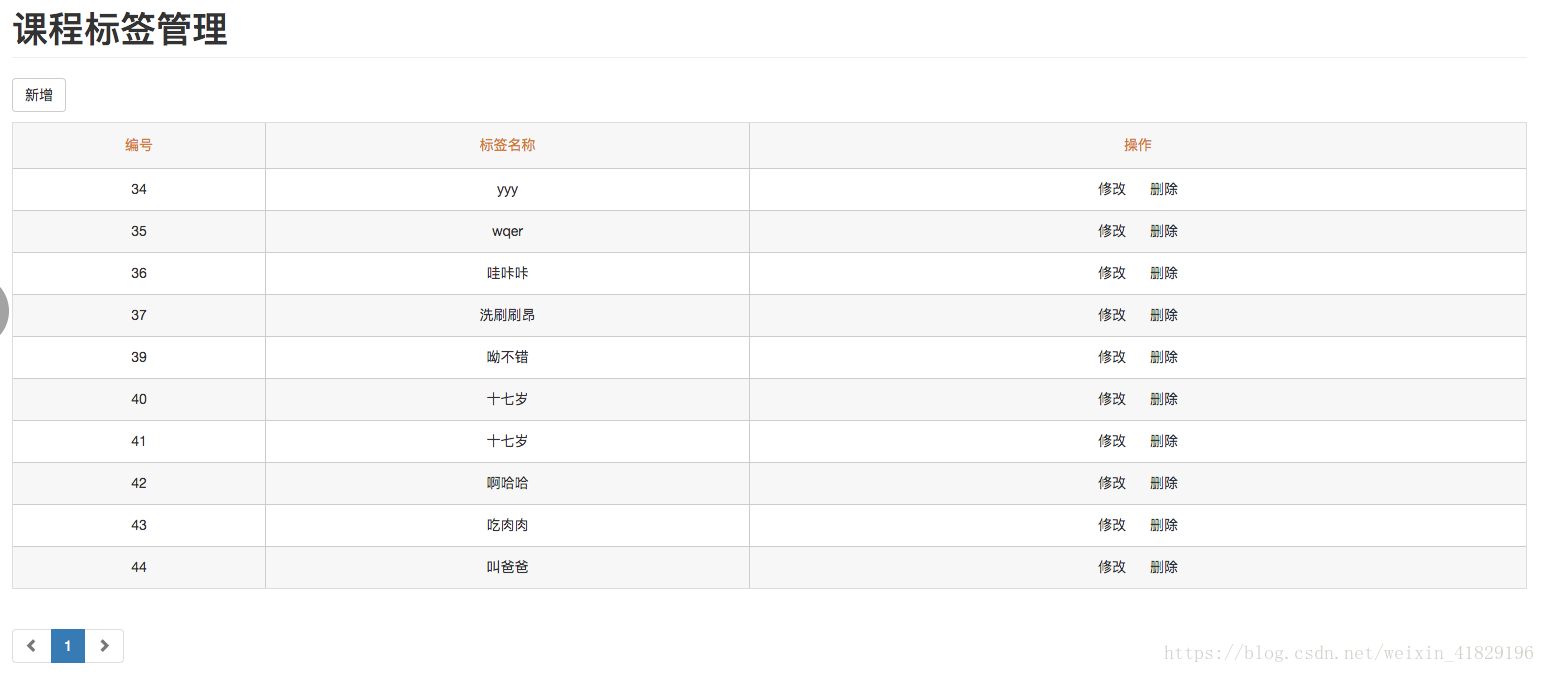Click 修改 for row 43 吃肉肉
Screen dimensions: 1545x673
[1112, 525]
